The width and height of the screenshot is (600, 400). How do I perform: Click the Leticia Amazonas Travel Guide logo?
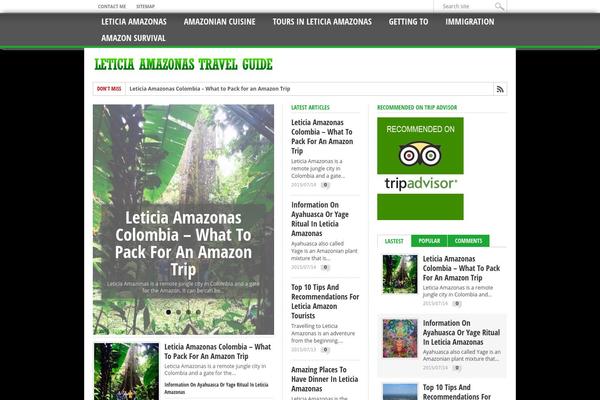183,64
